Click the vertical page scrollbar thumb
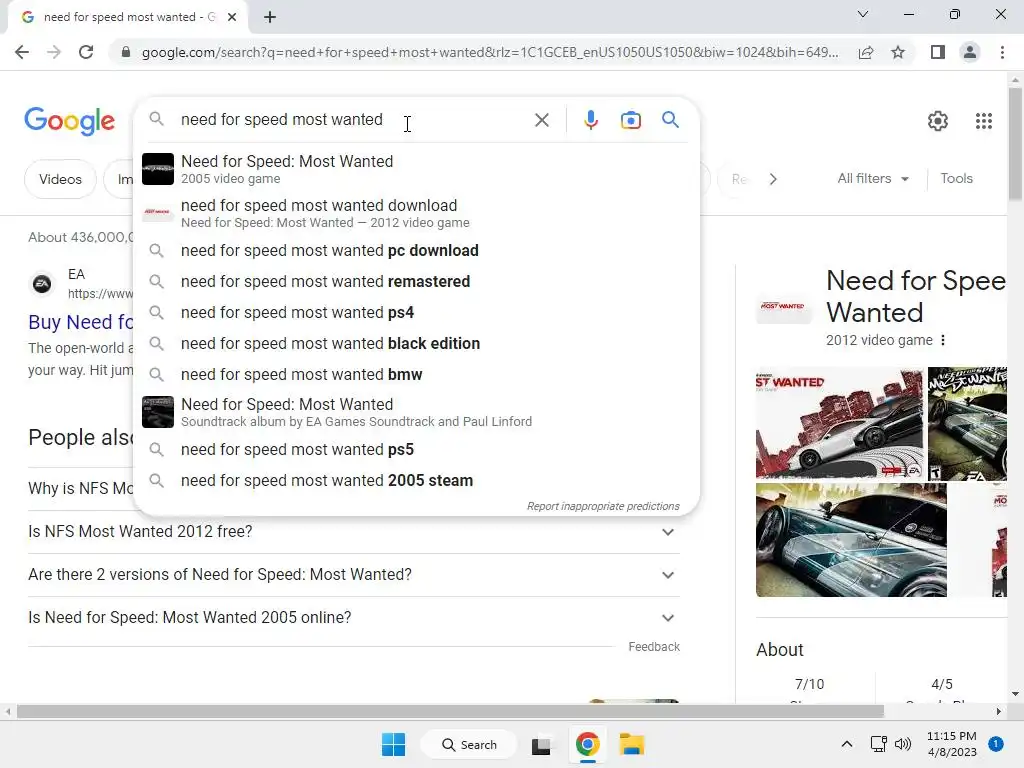 click(x=1015, y=144)
